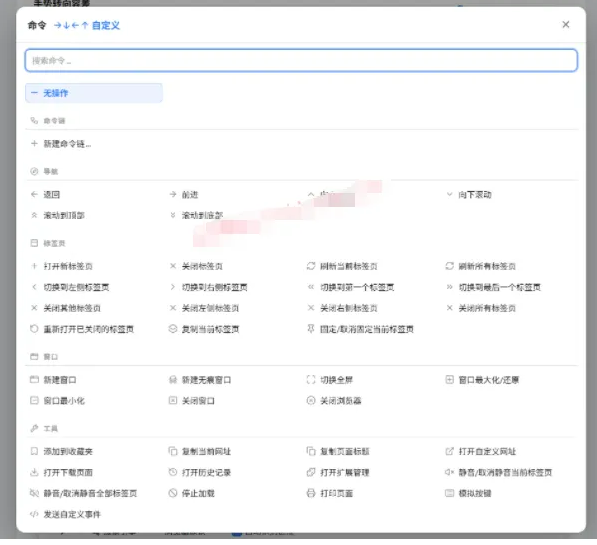Click the 切换全屏 fullscreen icon
597x545 pixels.
(311, 380)
